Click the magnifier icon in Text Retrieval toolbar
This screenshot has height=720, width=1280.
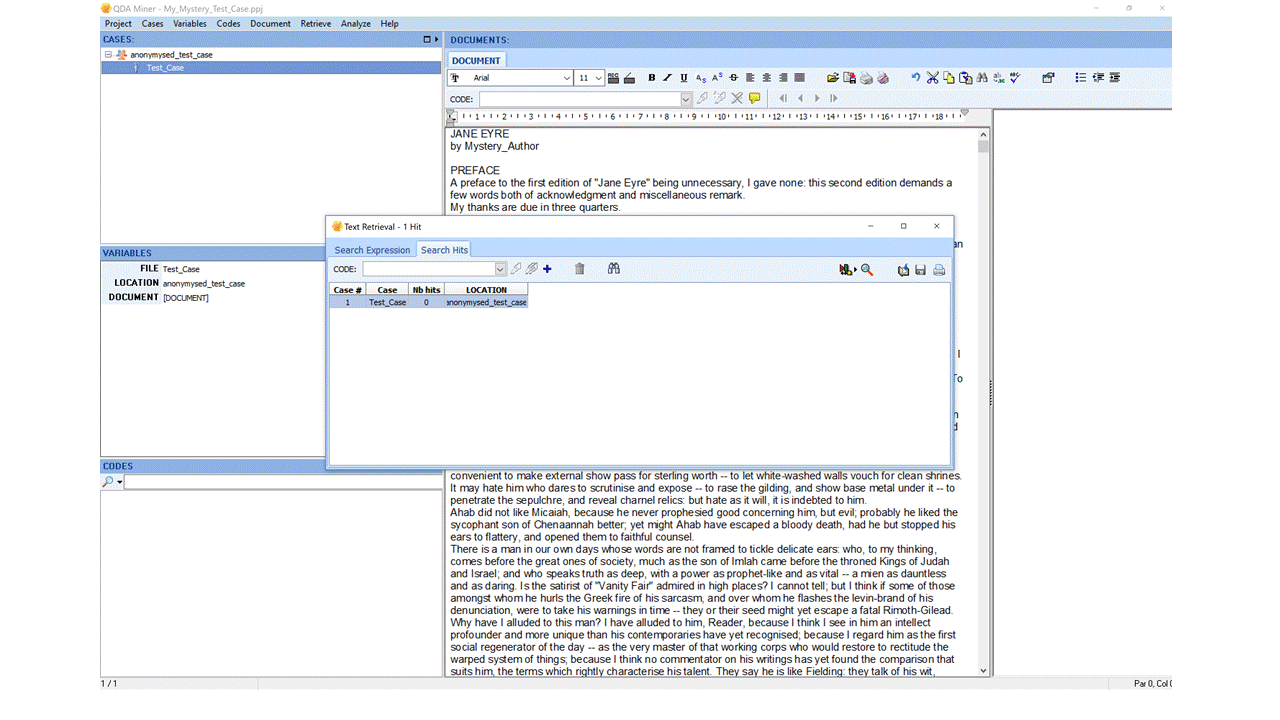pyautogui.click(x=867, y=270)
